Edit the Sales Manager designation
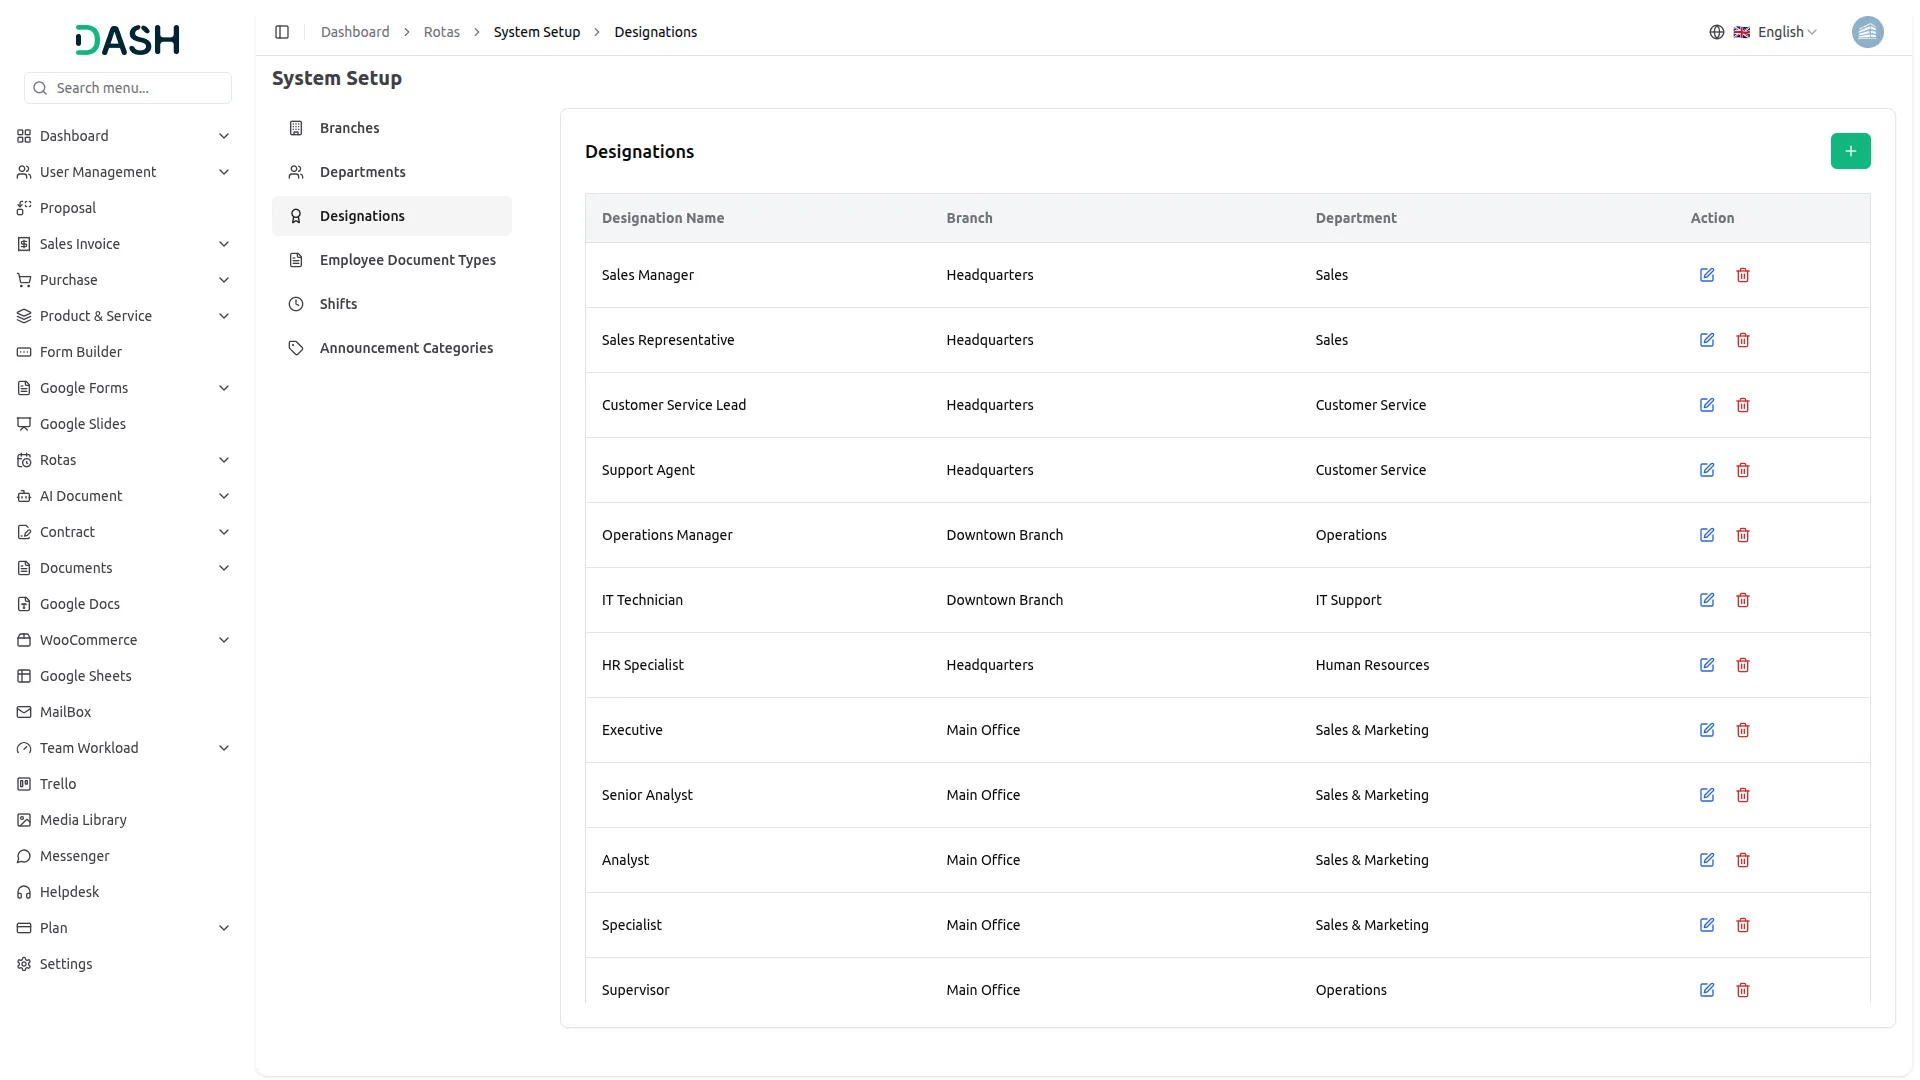The width and height of the screenshot is (1920, 1080). [x=1707, y=275]
